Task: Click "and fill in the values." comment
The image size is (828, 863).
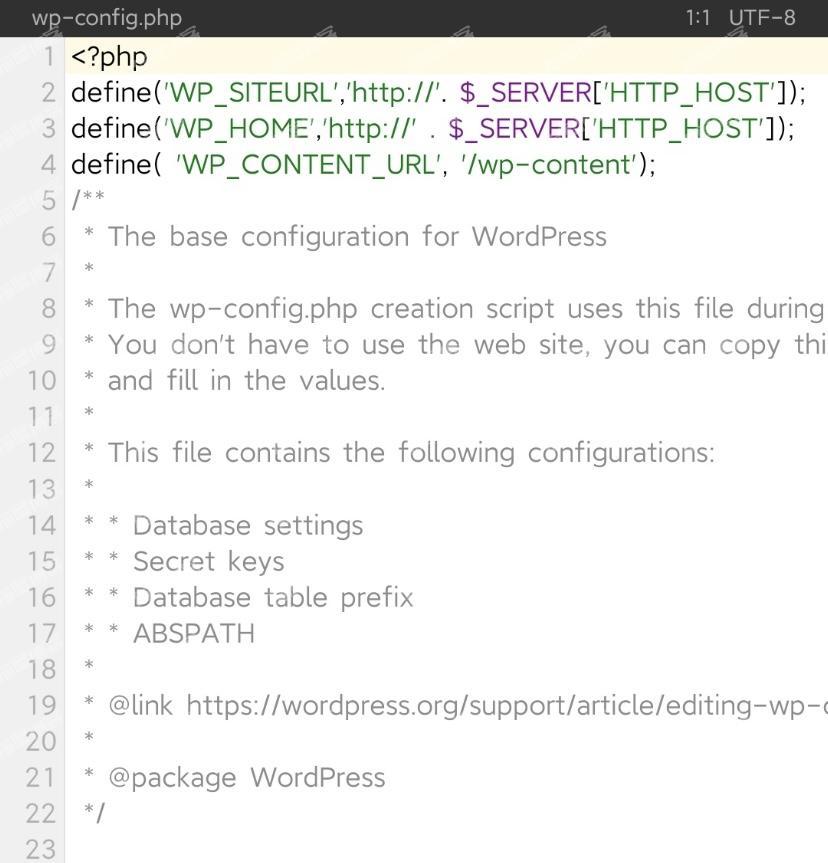Action: (x=246, y=381)
